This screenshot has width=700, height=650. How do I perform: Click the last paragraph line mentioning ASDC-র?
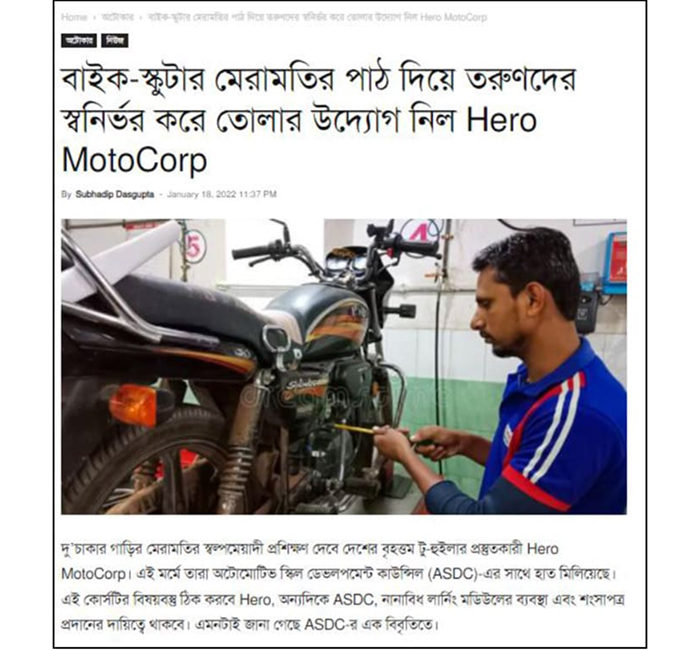[250, 624]
